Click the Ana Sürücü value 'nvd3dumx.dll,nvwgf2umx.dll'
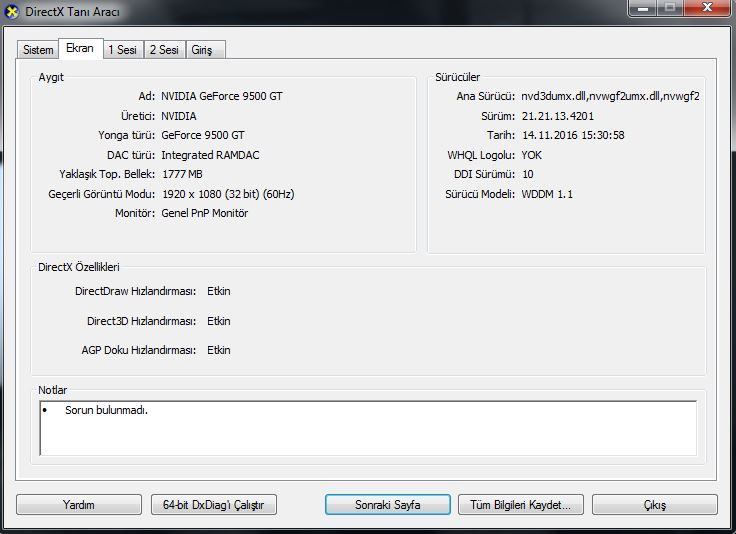This screenshot has width=736, height=534. 610,96
